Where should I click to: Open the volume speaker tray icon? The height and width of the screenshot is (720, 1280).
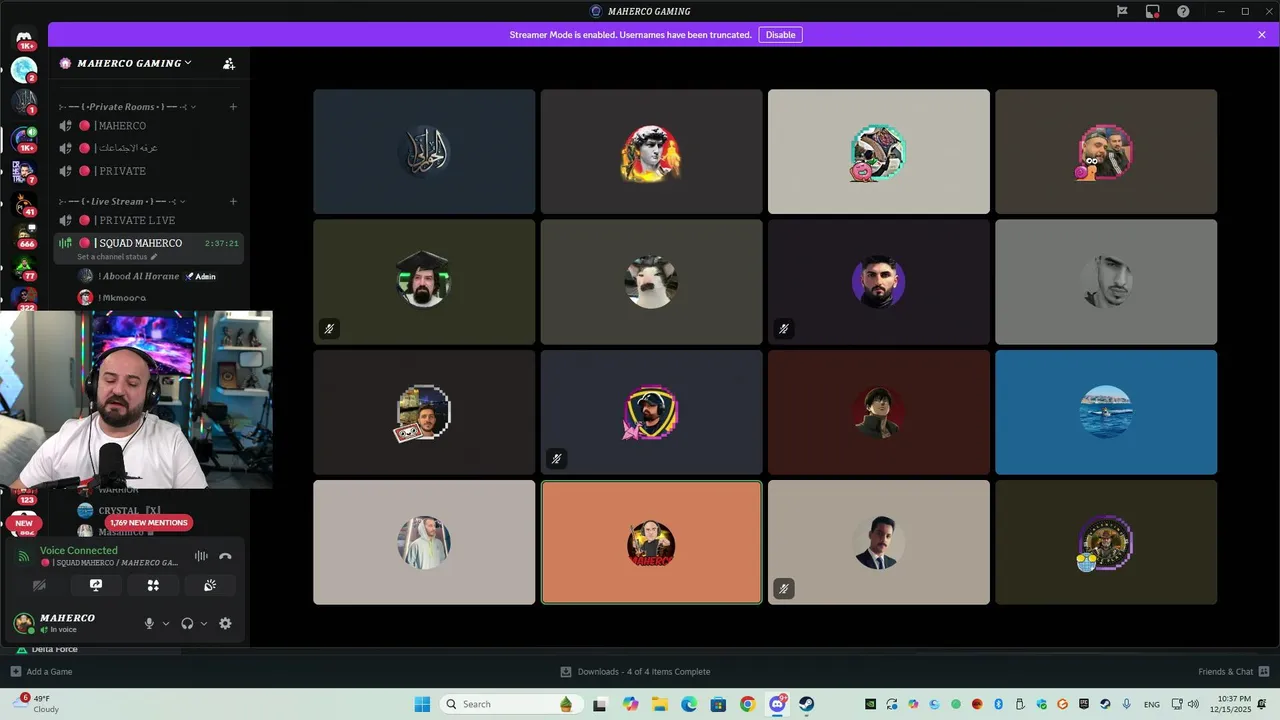pyautogui.click(x=1192, y=704)
